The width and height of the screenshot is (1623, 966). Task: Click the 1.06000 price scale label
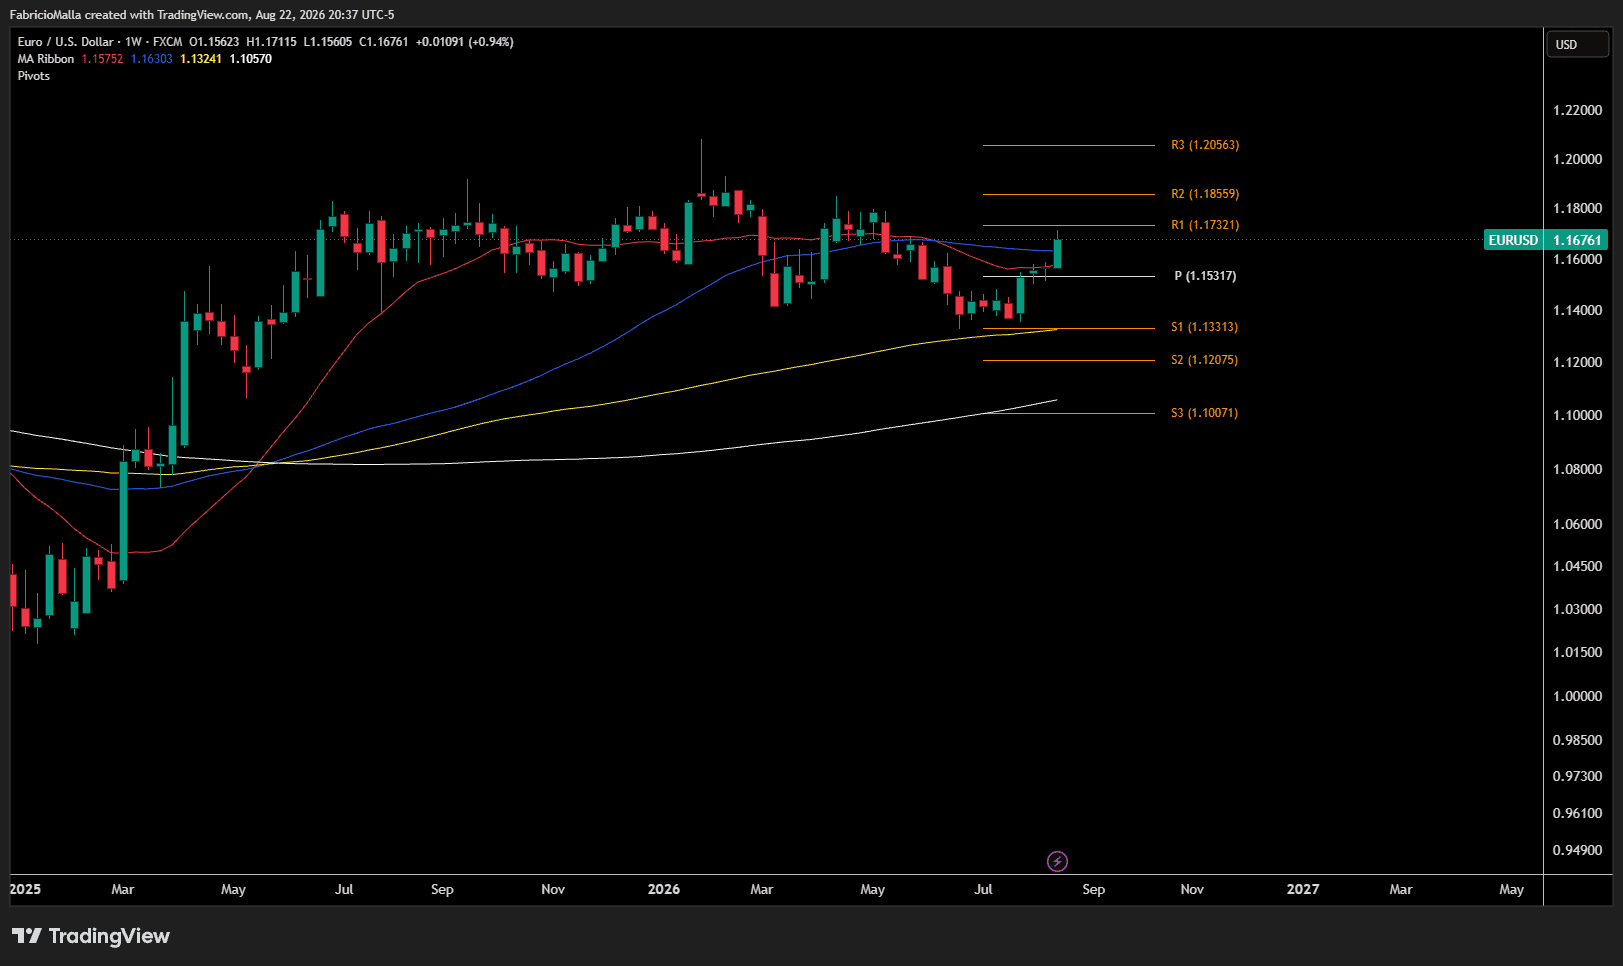[x=1577, y=524]
